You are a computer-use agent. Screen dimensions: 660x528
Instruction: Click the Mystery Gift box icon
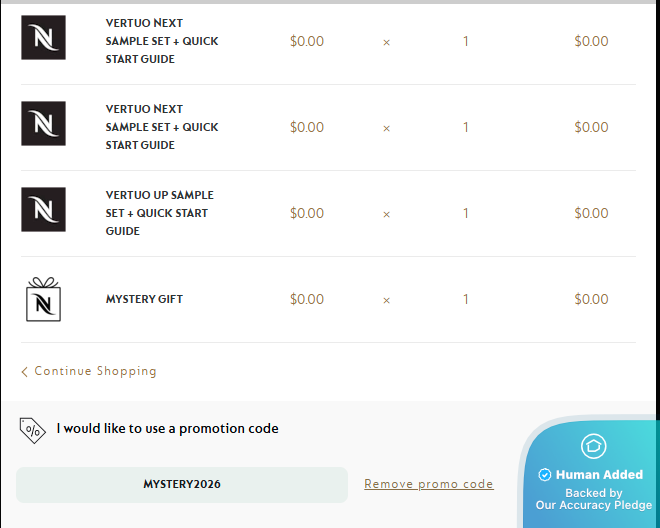pos(43,299)
